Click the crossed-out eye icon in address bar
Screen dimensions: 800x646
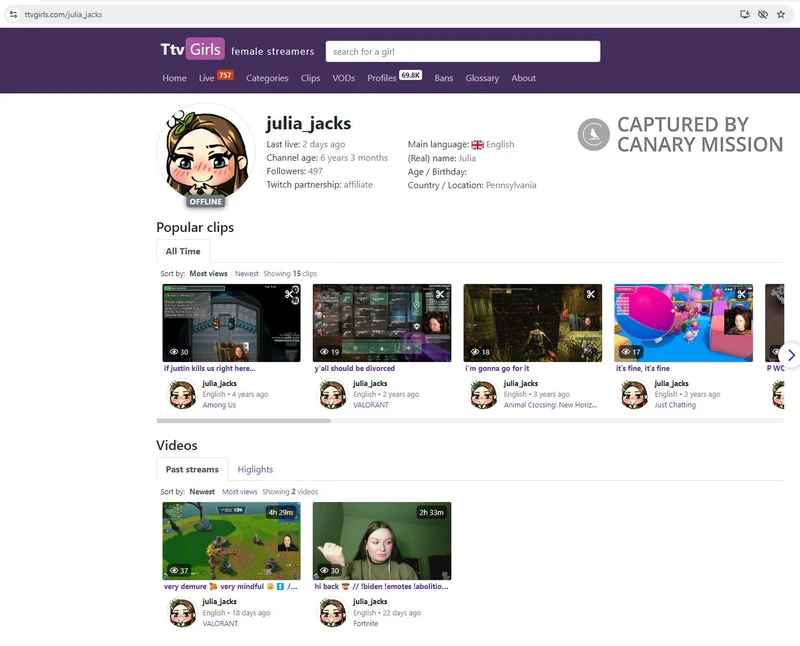tap(762, 14)
